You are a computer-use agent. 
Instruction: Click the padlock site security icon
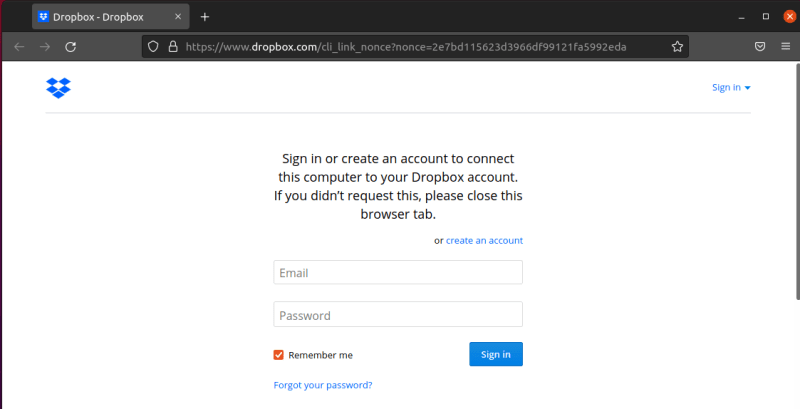point(172,46)
